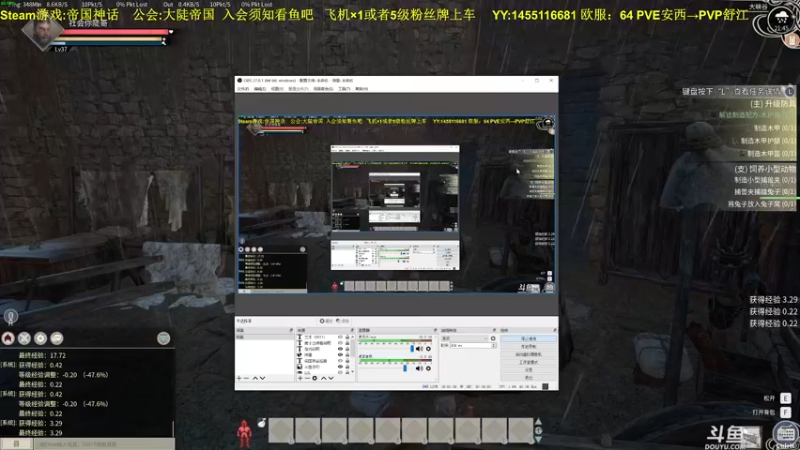Screen dimensions: 800x450
Task: Open chat settings gear above chat log
Action: (40, 338)
